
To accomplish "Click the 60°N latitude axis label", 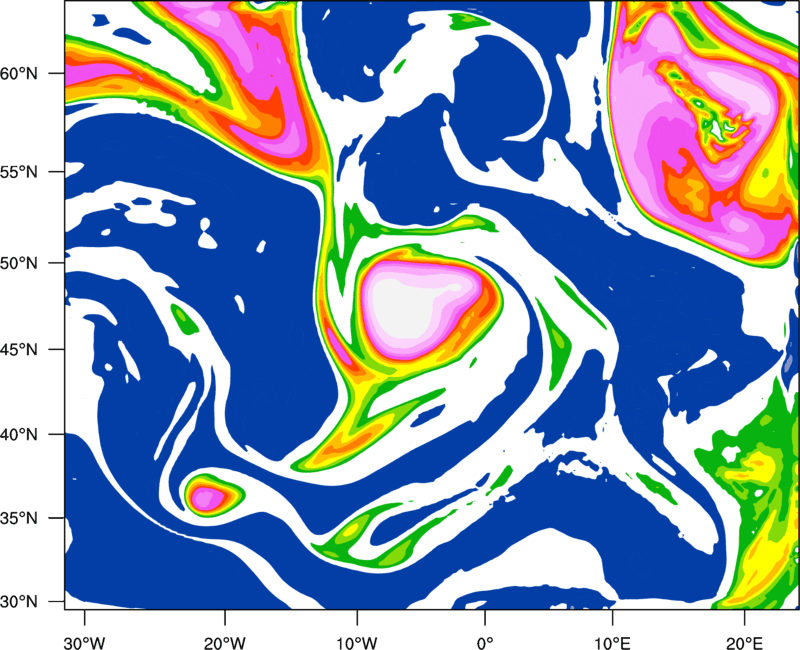I will [x=19, y=74].
